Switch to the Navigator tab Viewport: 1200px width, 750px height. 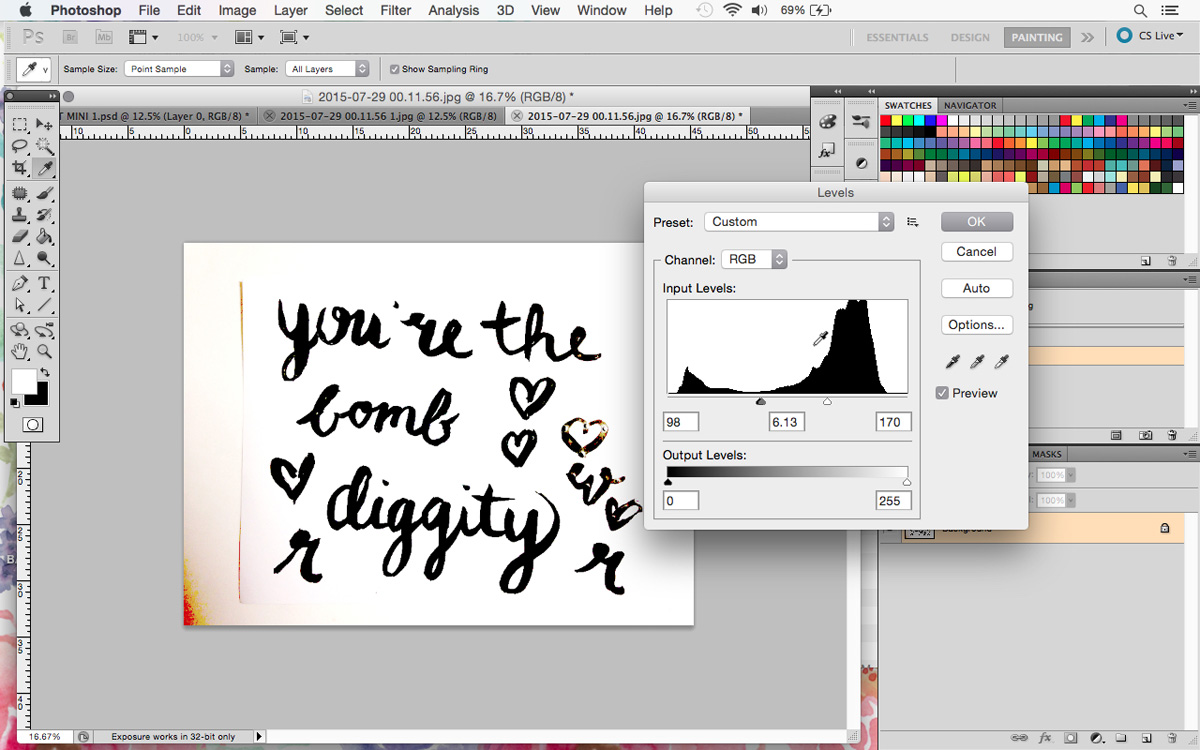pos(970,105)
